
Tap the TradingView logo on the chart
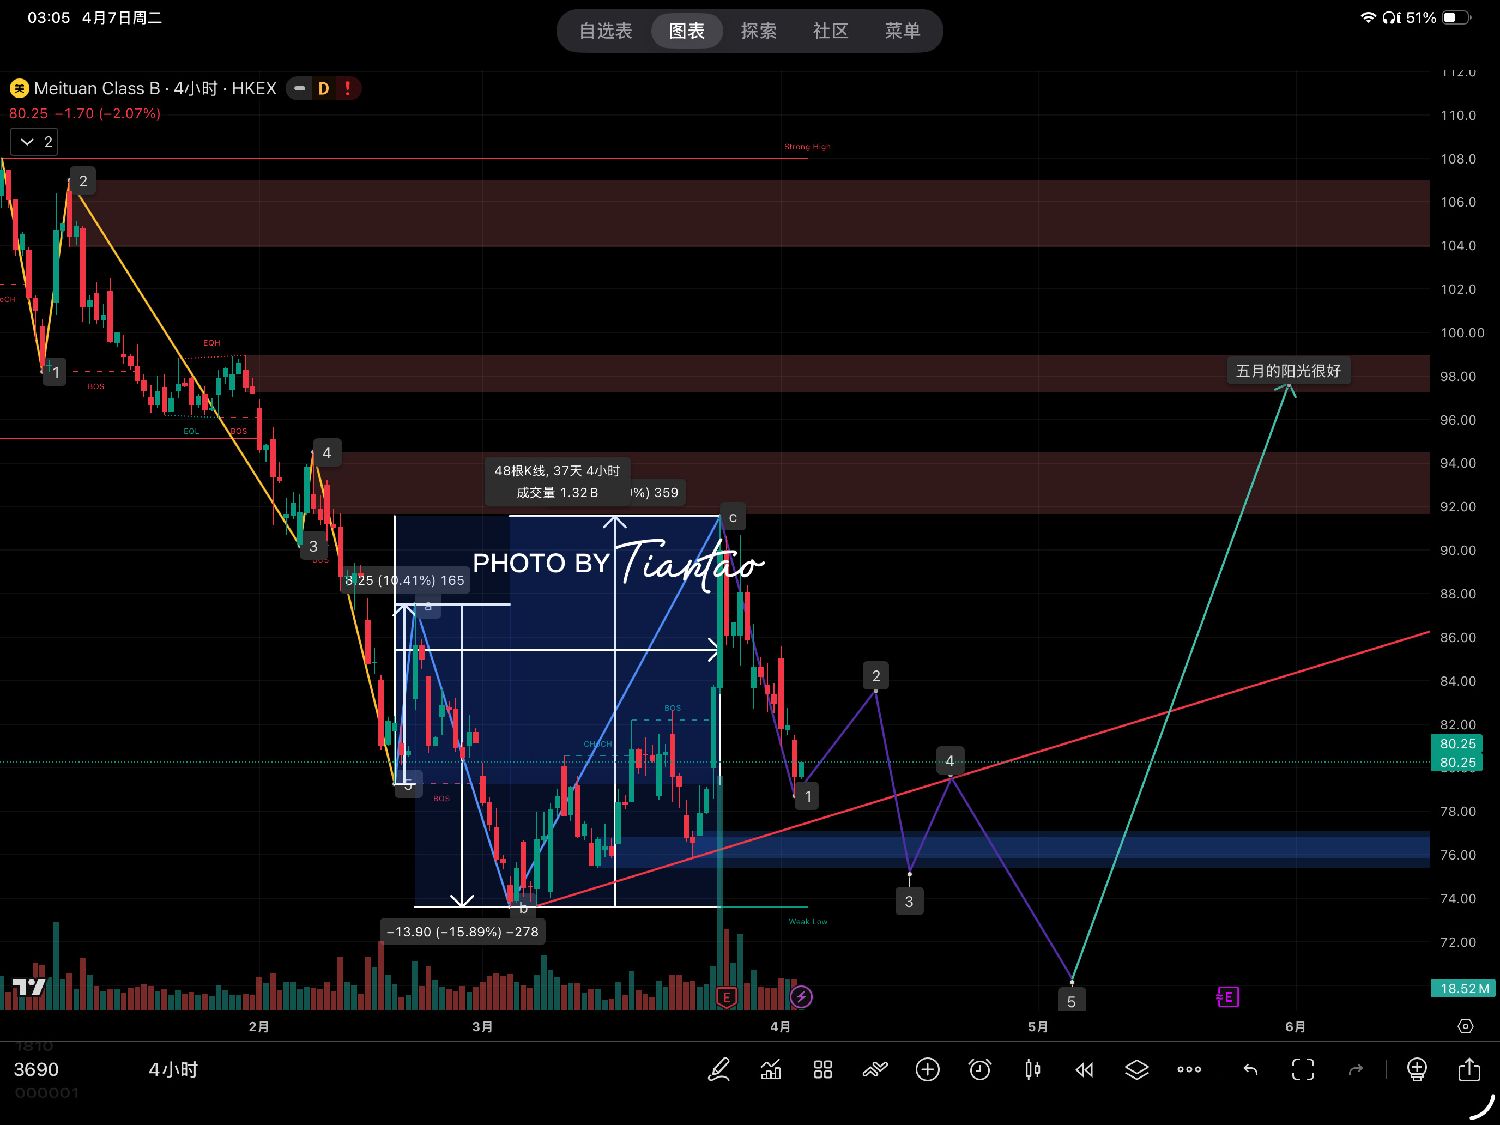[29, 987]
